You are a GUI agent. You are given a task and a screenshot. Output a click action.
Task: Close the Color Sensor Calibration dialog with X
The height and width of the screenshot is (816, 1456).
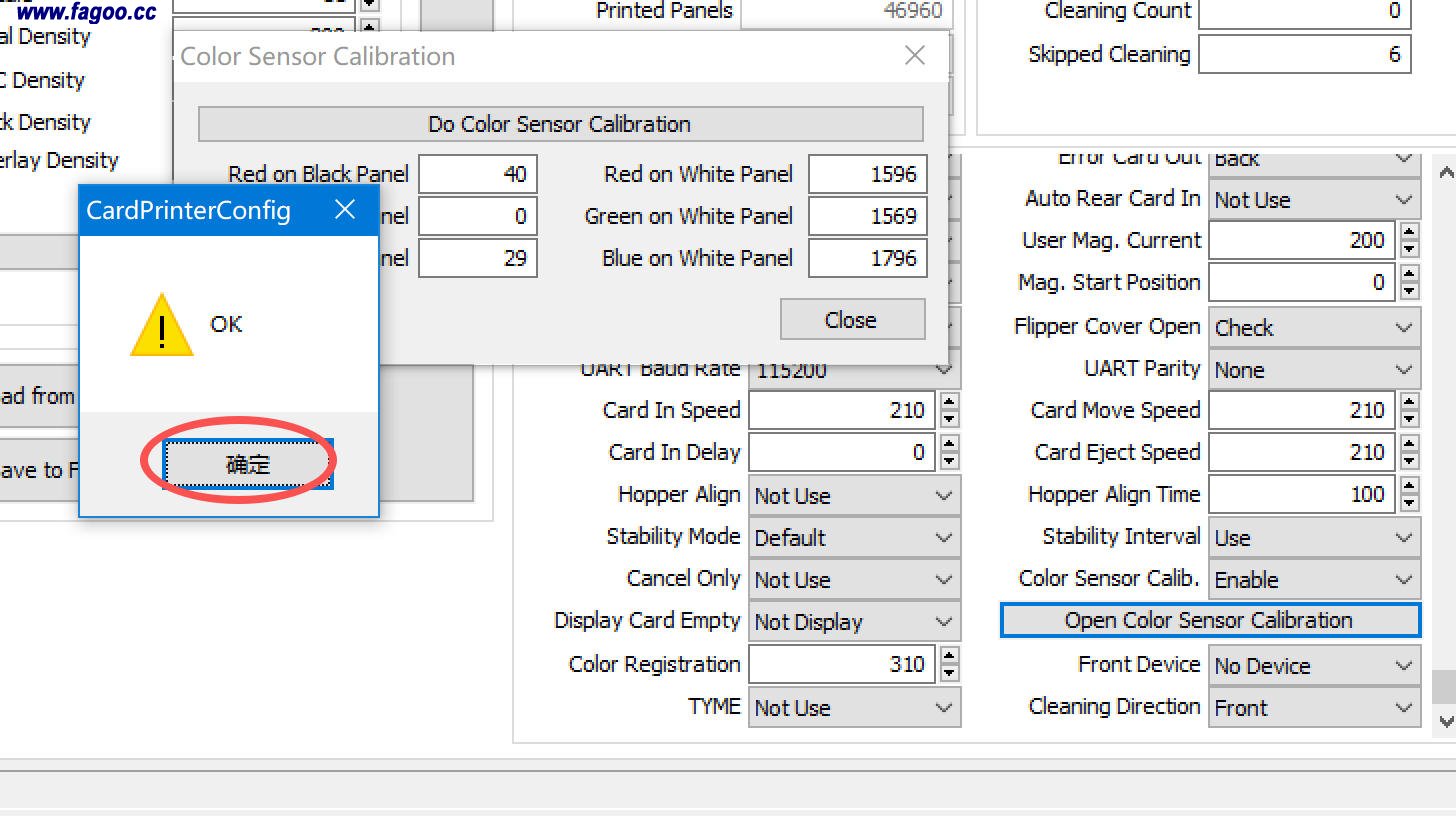(x=914, y=56)
